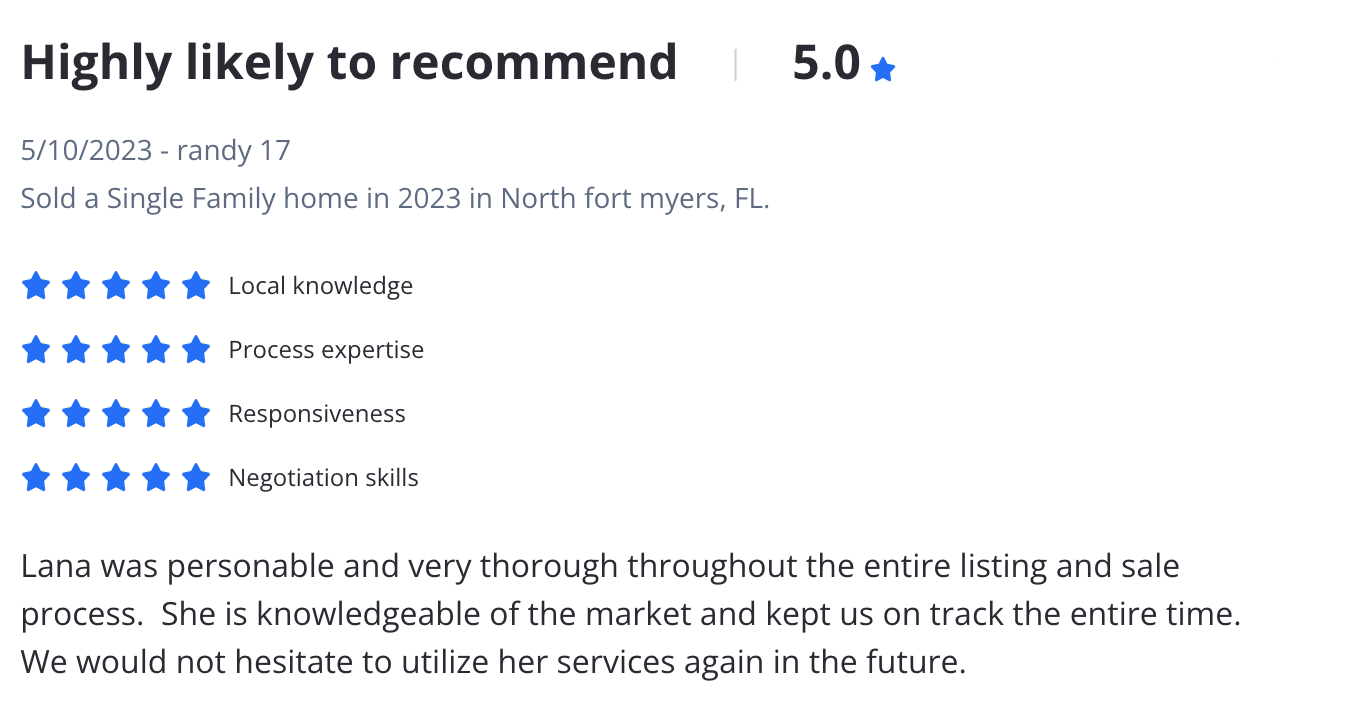Click the 5.0 rating score
This screenshot has height=722, width=1370.
(826, 63)
